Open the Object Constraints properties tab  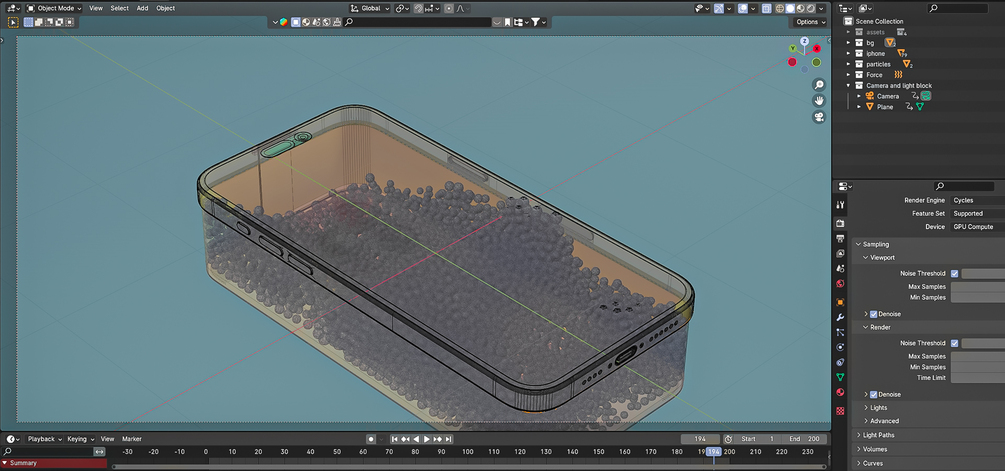[x=840, y=362]
